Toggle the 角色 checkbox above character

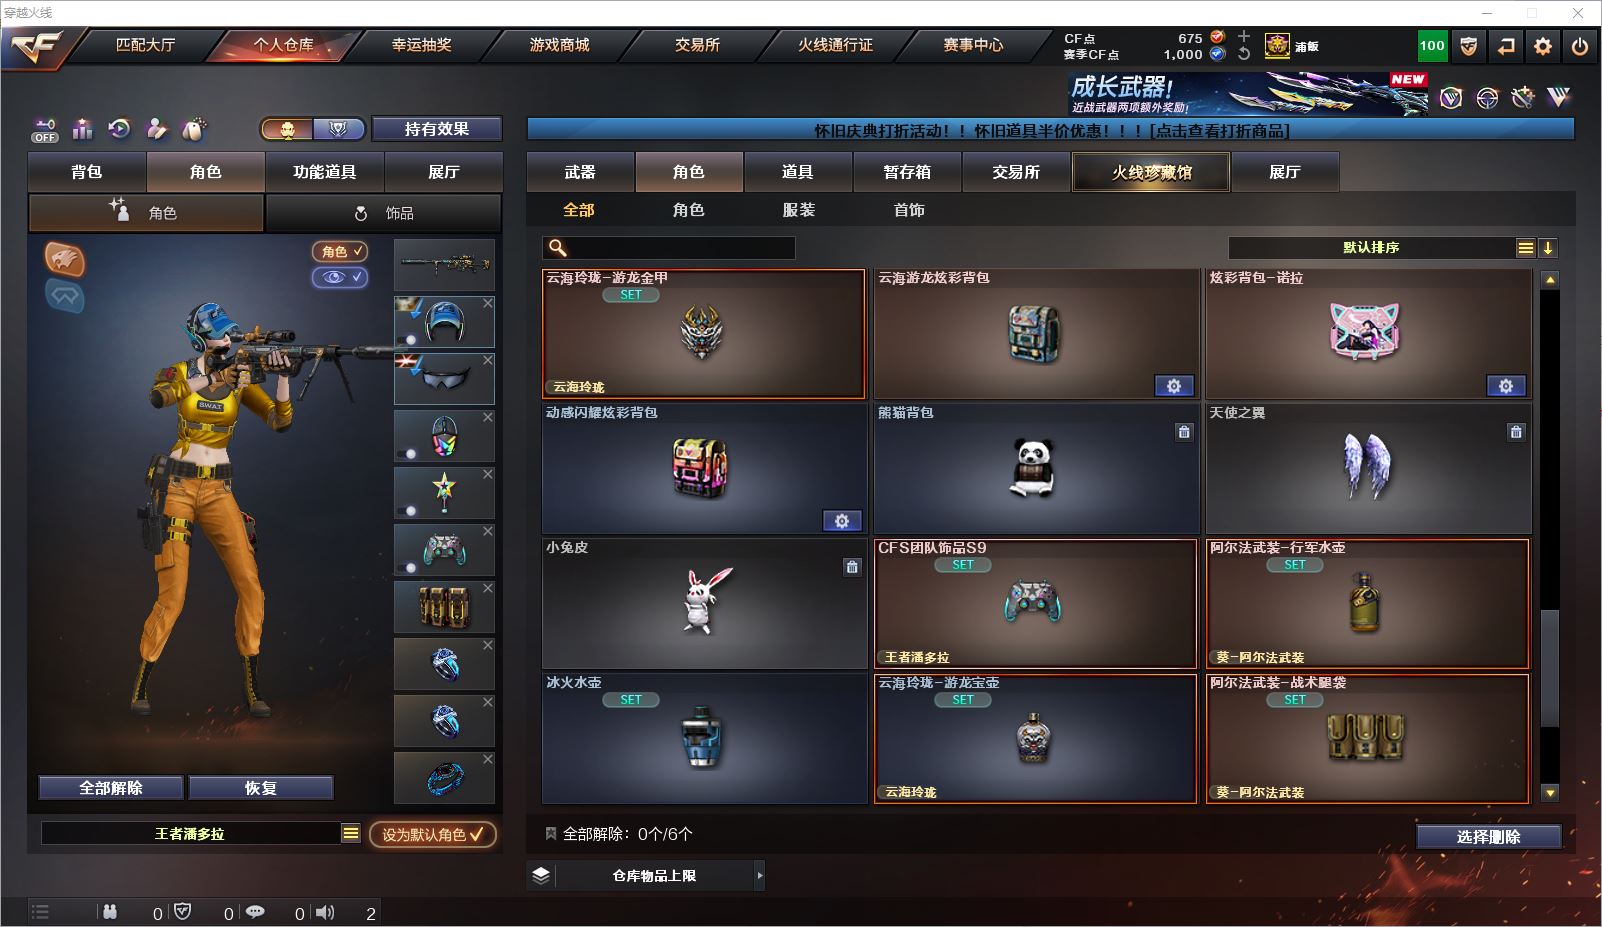341,252
